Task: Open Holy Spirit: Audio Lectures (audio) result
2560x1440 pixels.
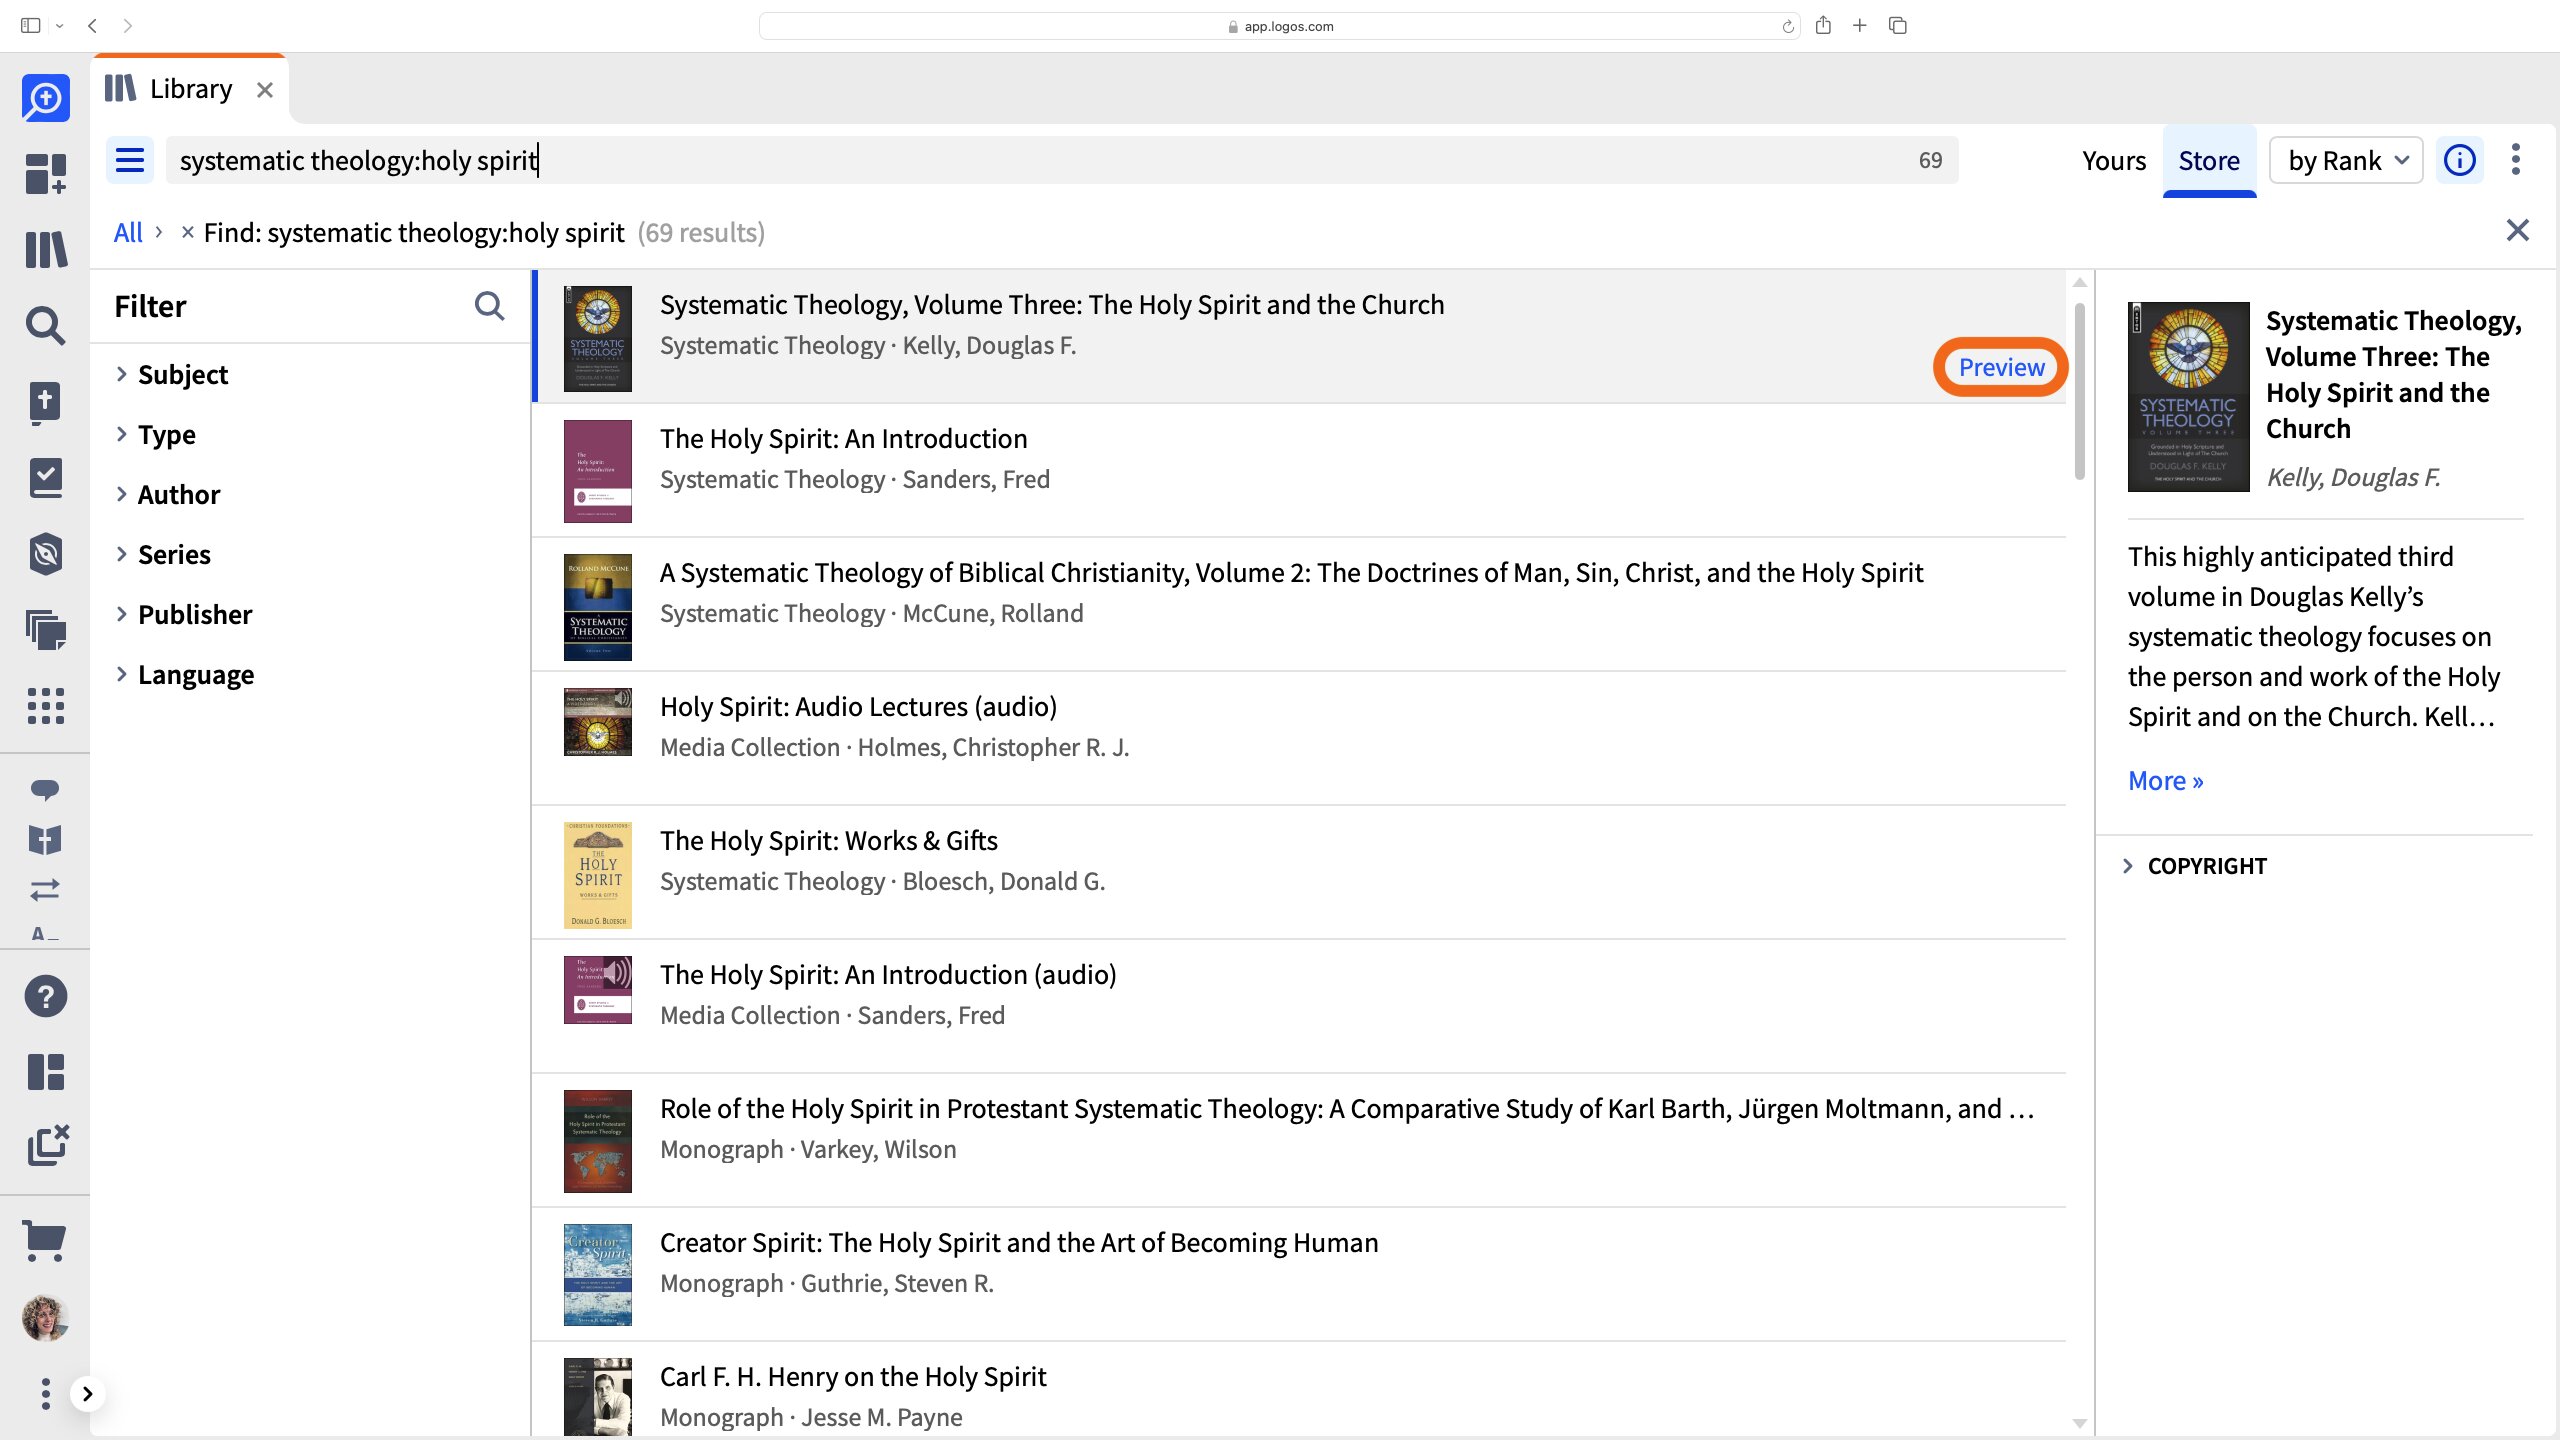Action: pos(1298,738)
